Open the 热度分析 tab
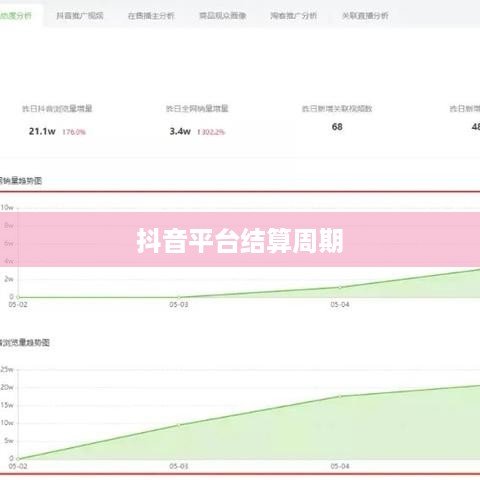Screen dimensions: 480x480 15,15
